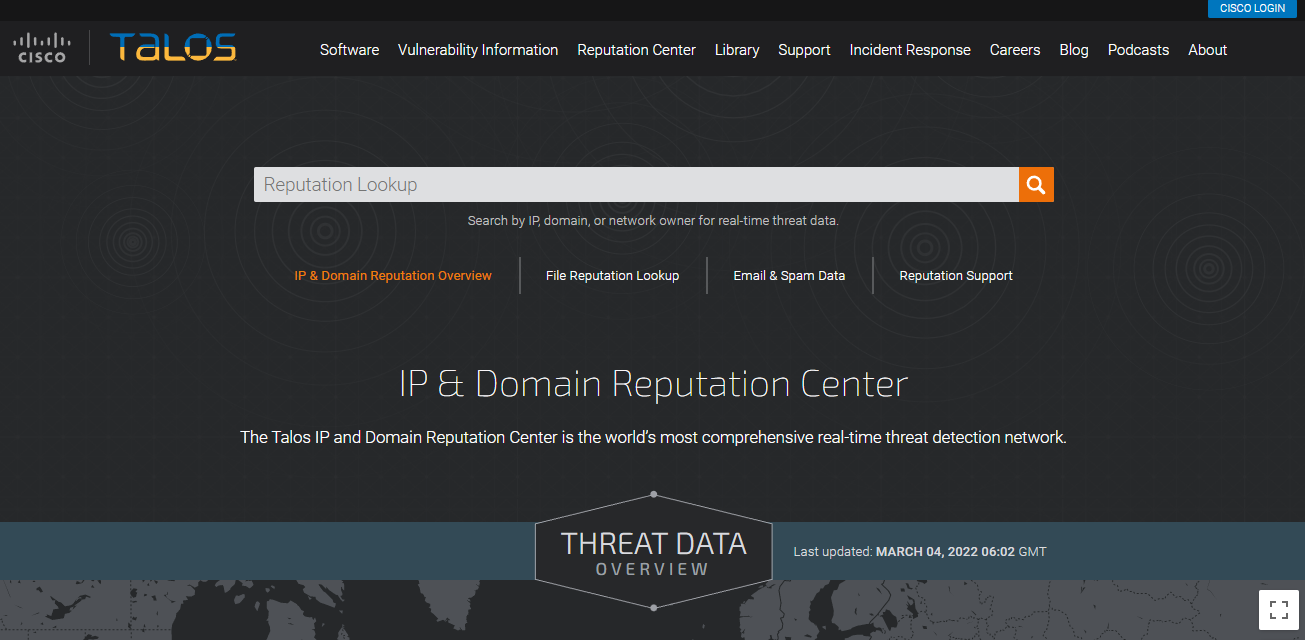Open the Reputation Center menu
The height and width of the screenshot is (640, 1305).
[636, 49]
